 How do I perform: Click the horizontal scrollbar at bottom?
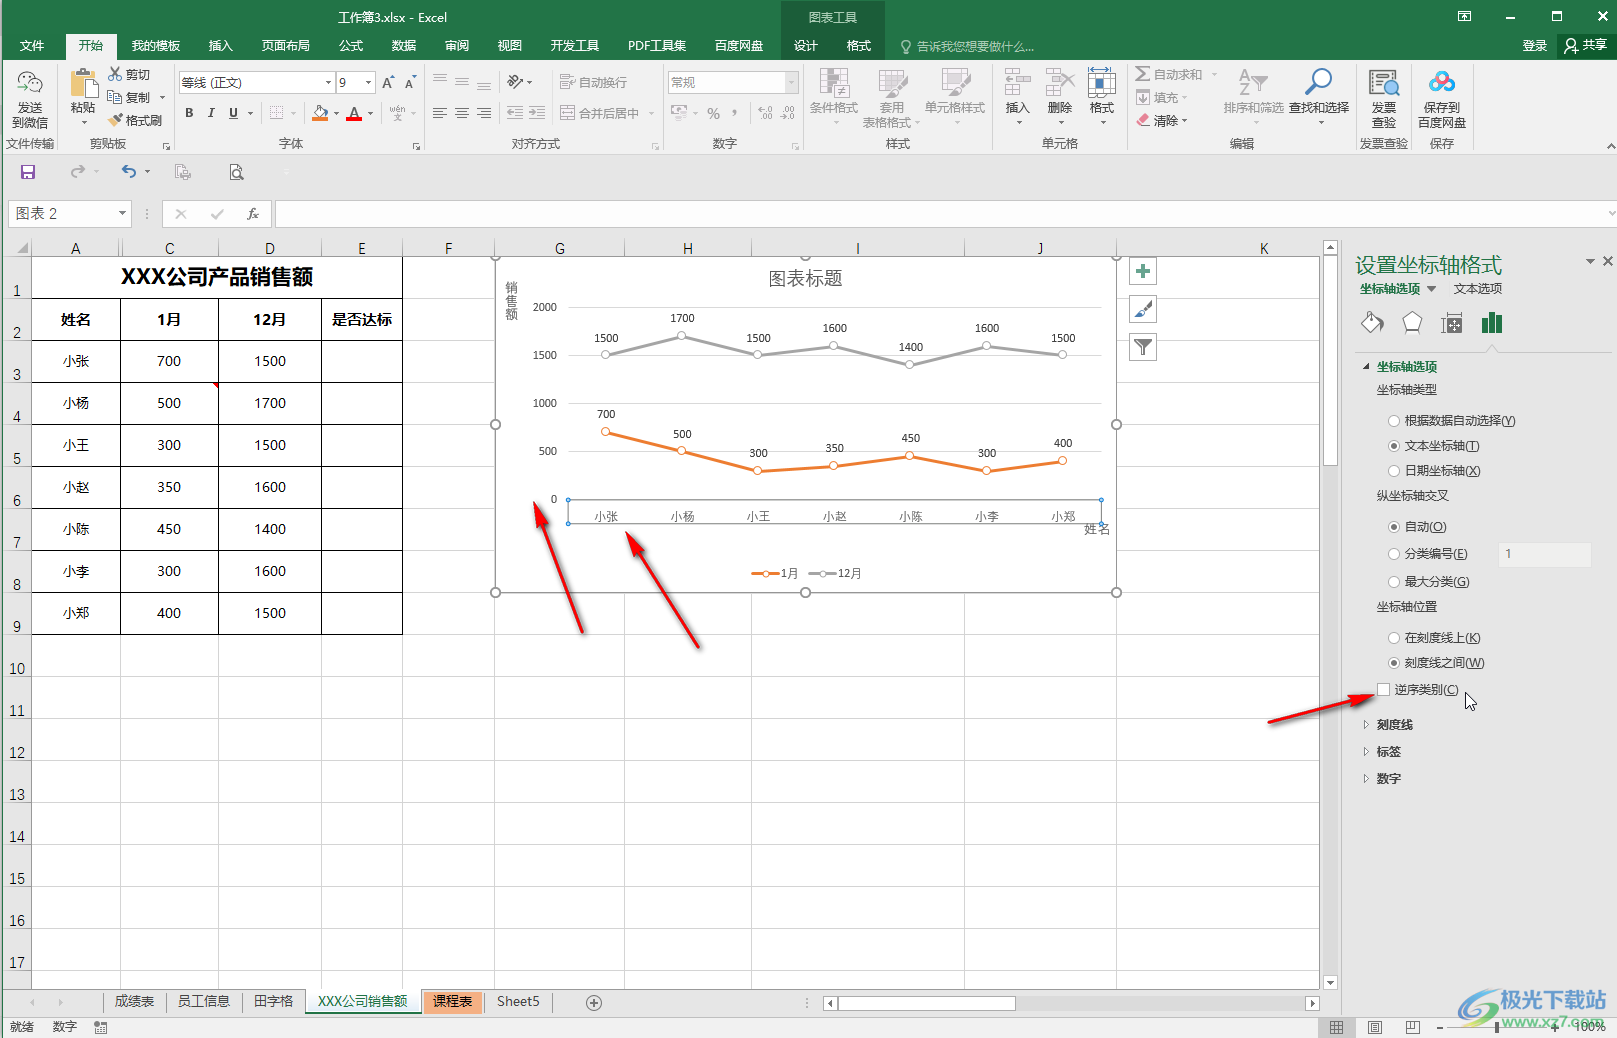pos(1071,1003)
